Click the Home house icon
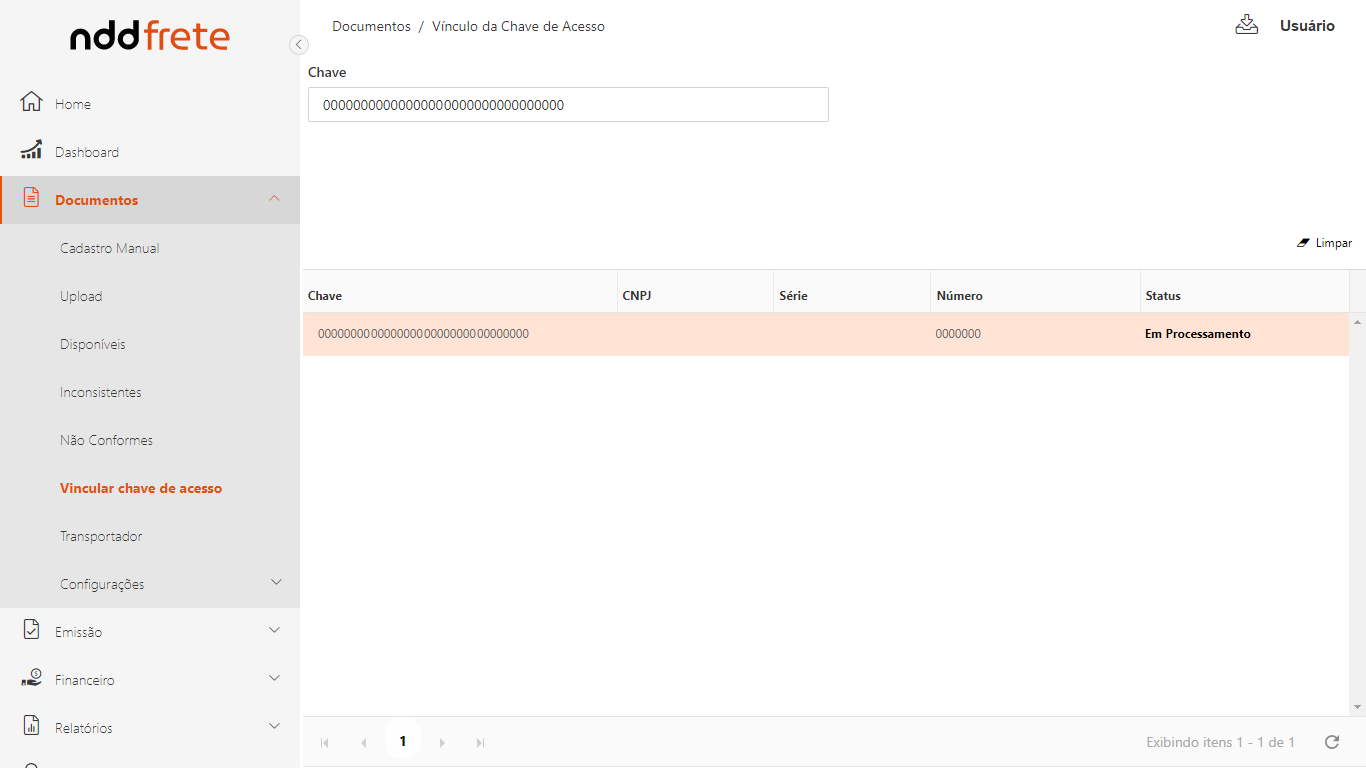The height and width of the screenshot is (768, 1366). [x=31, y=103]
